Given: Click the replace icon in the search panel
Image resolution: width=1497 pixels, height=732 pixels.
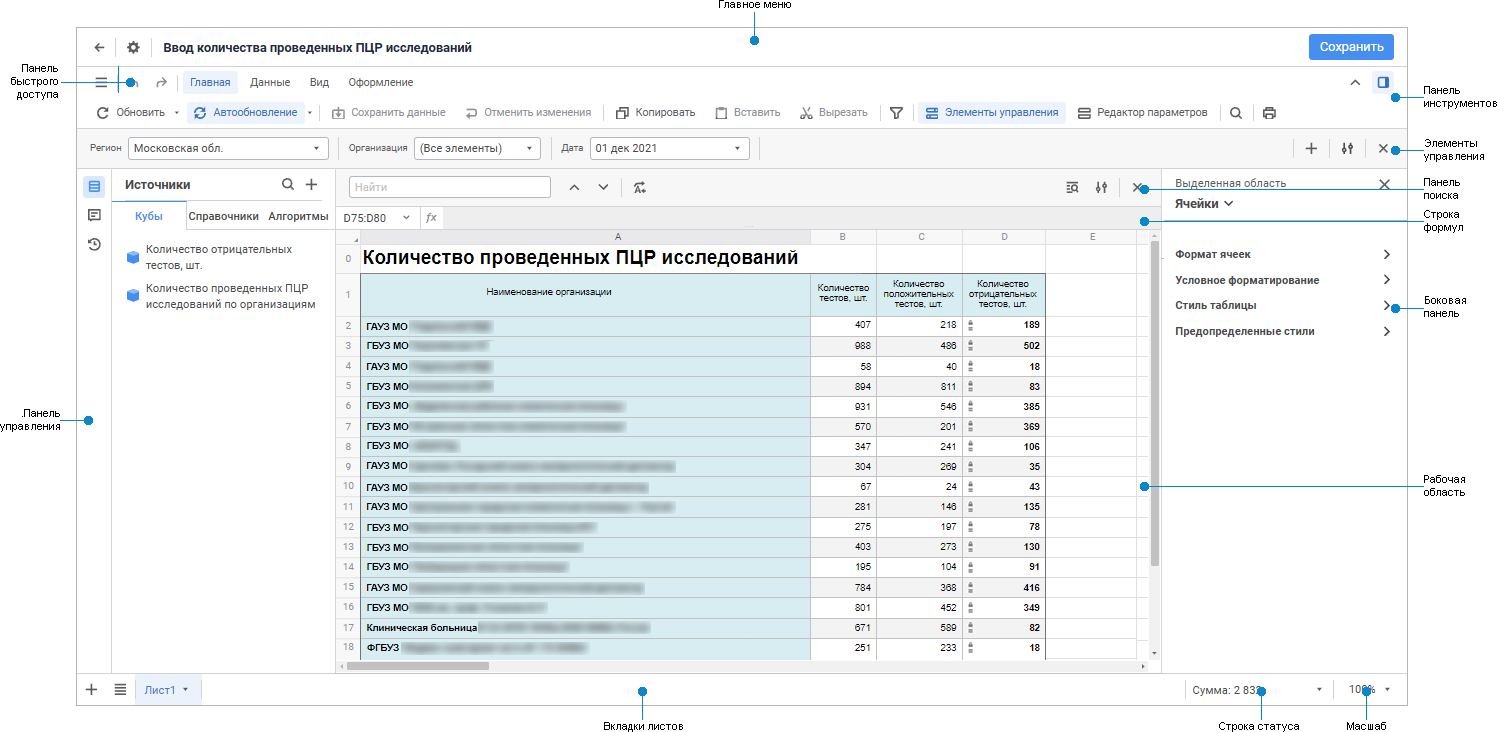Looking at the screenshot, I should (640, 187).
